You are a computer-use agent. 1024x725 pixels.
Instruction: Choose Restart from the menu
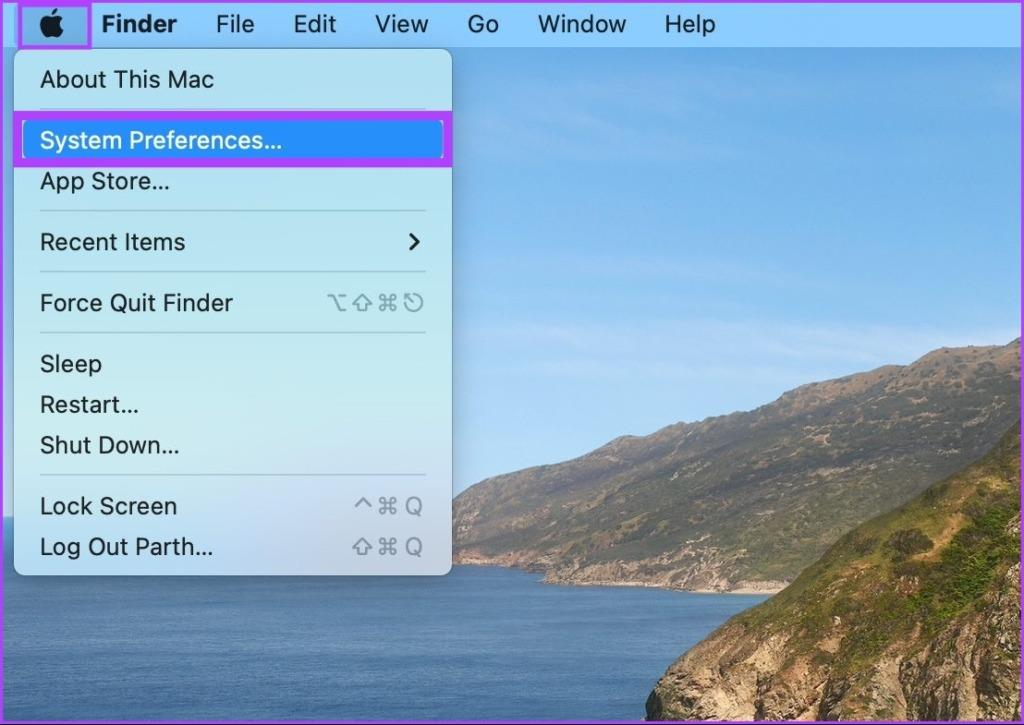click(88, 405)
